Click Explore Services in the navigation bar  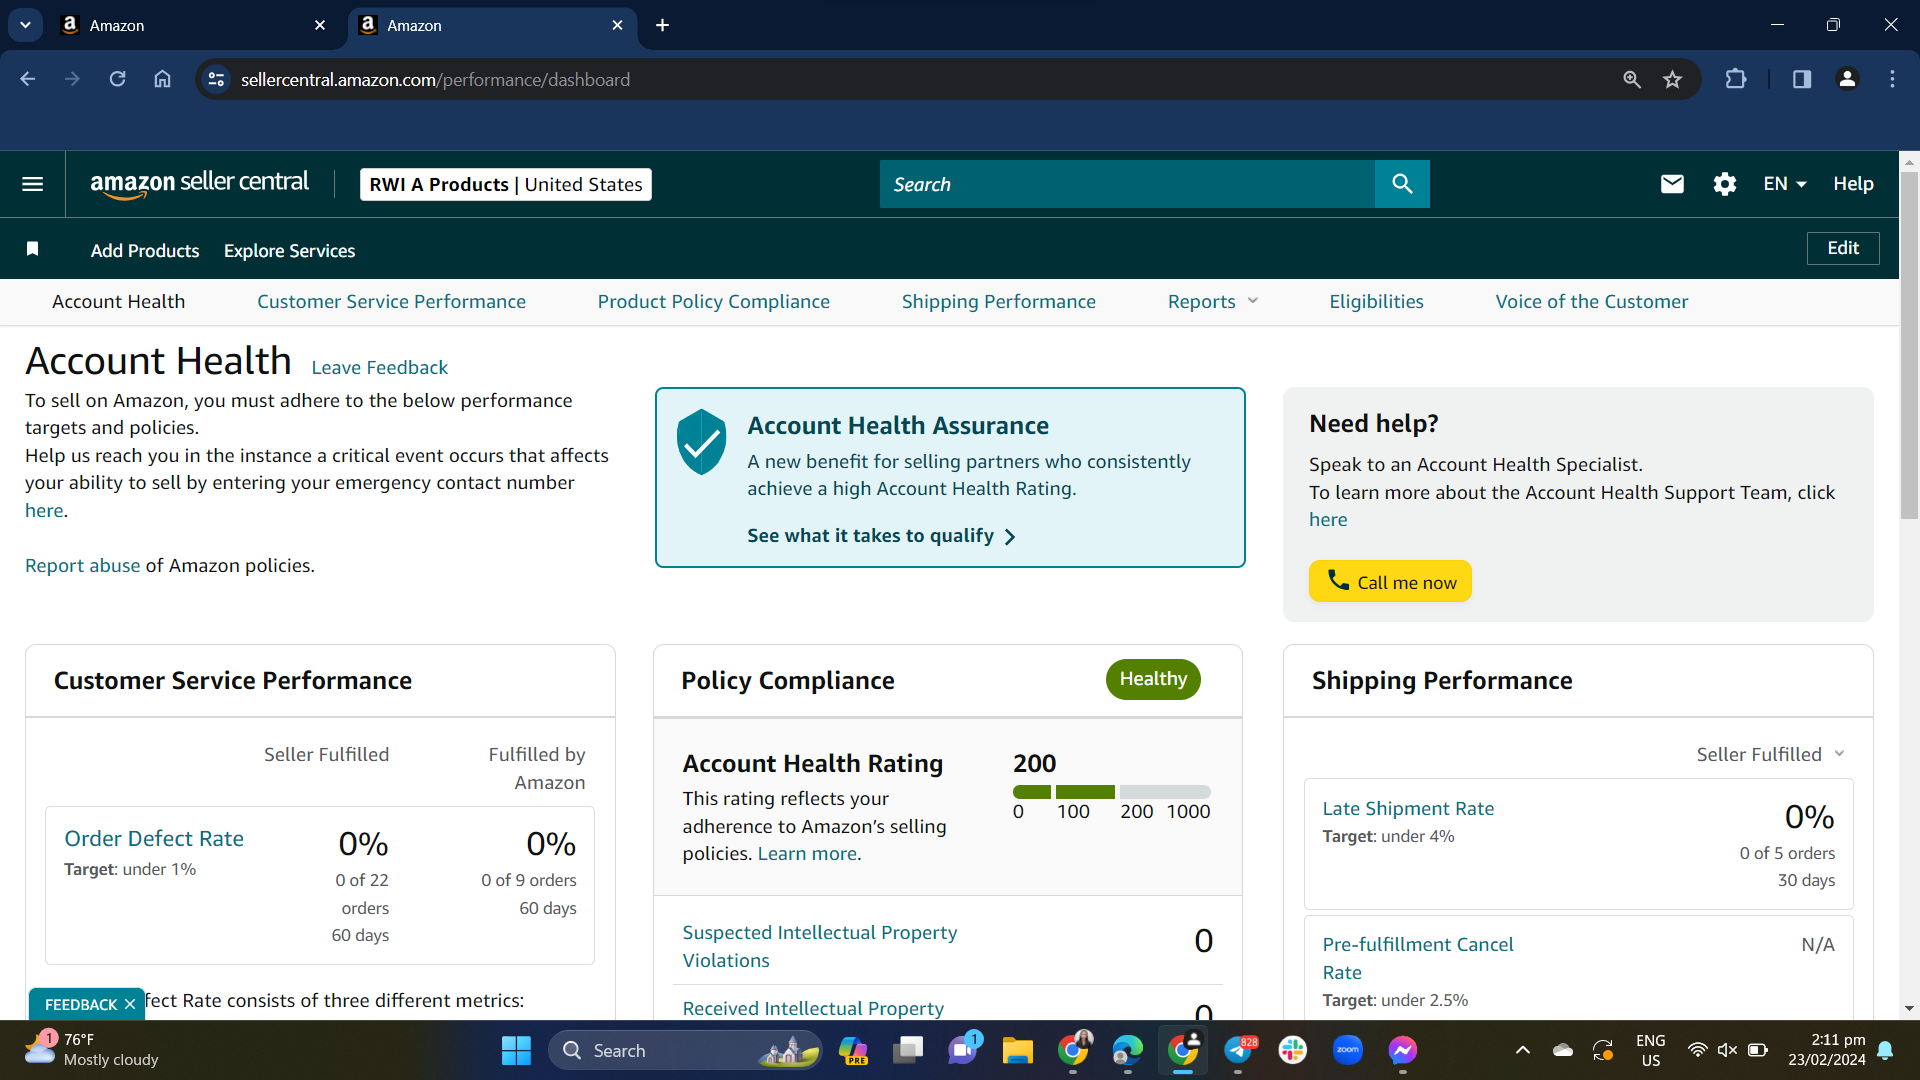(289, 251)
